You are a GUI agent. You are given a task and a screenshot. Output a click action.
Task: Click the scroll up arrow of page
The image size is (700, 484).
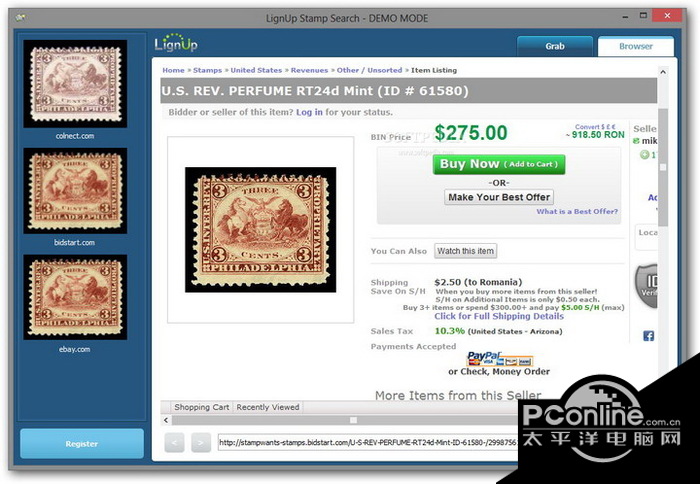point(663,72)
